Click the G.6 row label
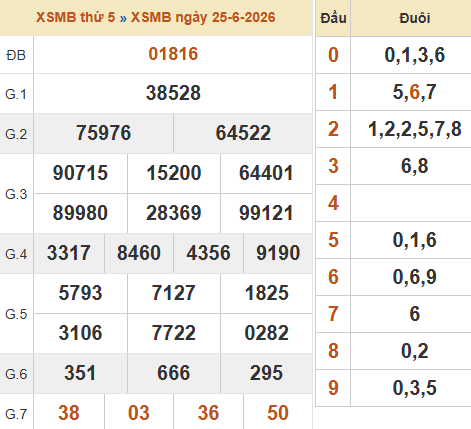Image resolution: width=471 pixels, height=429 pixels. pyautogui.click(x=16, y=374)
